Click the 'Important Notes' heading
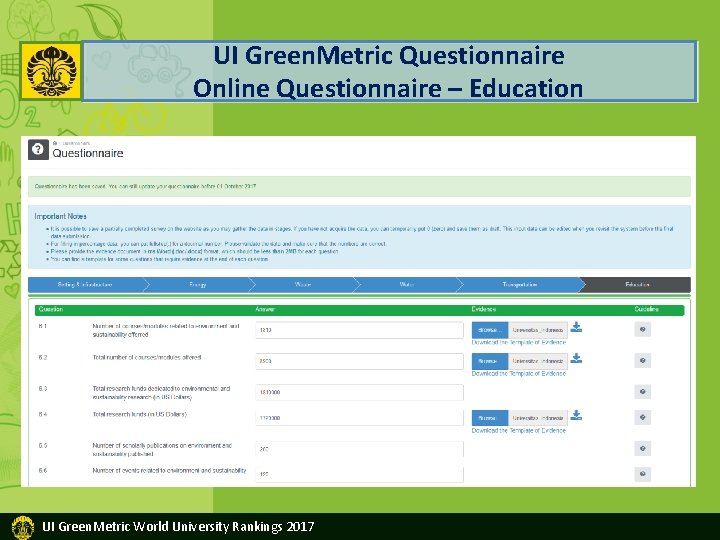The height and width of the screenshot is (540, 720). click(60, 216)
